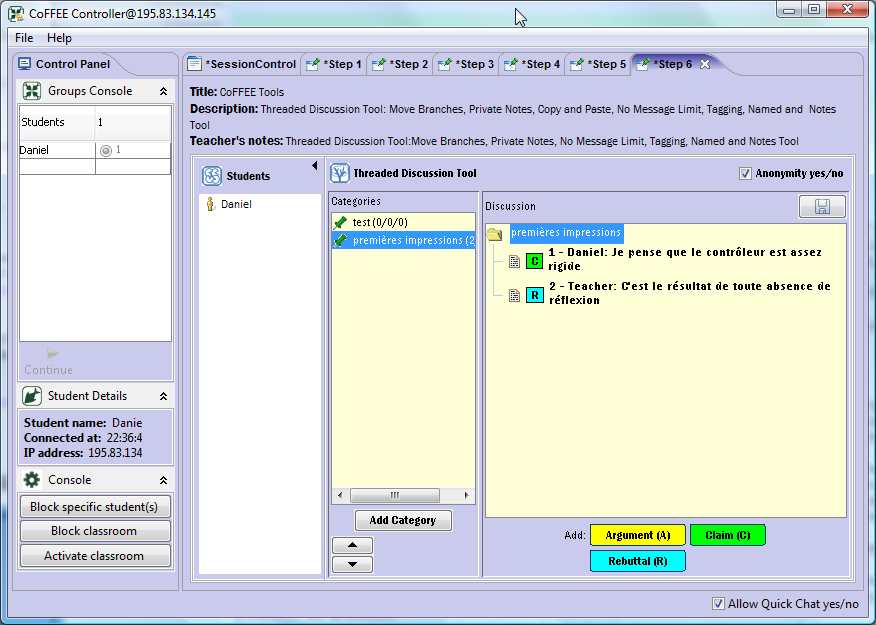Click the yellow Argument (A) button
Image resolution: width=876 pixels, height=625 pixels.
coord(637,535)
